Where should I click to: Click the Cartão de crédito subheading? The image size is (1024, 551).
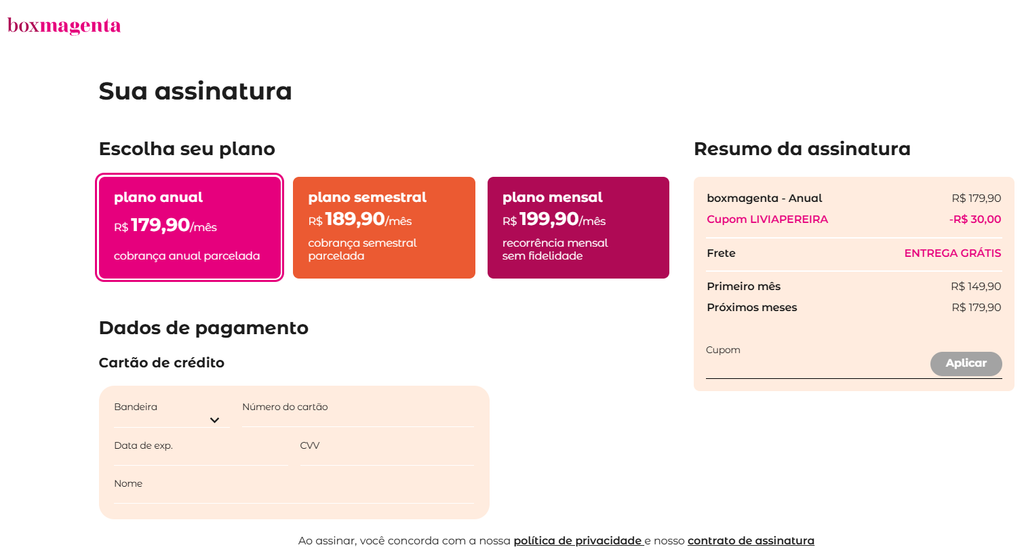[x=161, y=363]
